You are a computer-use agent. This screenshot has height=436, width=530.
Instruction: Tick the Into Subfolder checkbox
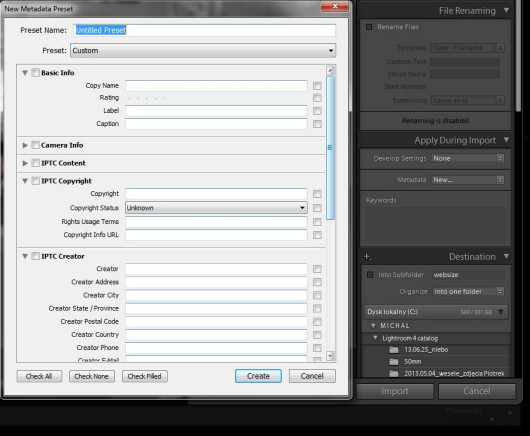point(370,274)
